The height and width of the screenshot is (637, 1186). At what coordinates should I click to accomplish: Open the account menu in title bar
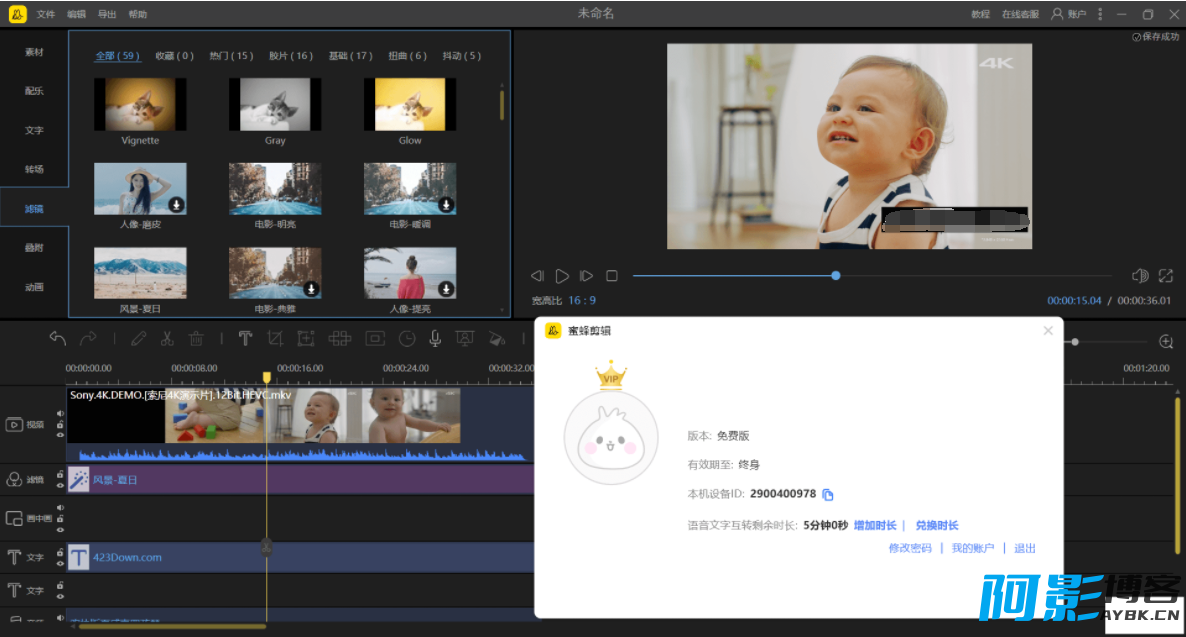[1068, 14]
